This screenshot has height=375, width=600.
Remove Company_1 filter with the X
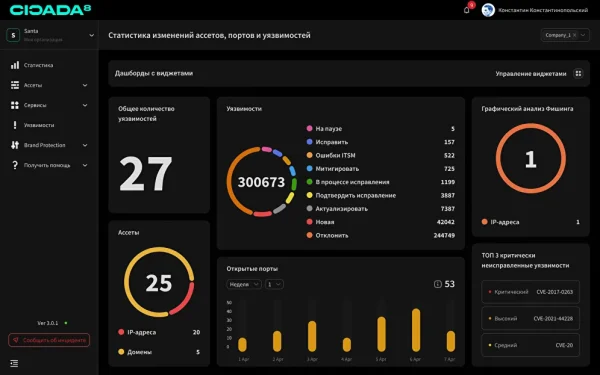(574, 35)
